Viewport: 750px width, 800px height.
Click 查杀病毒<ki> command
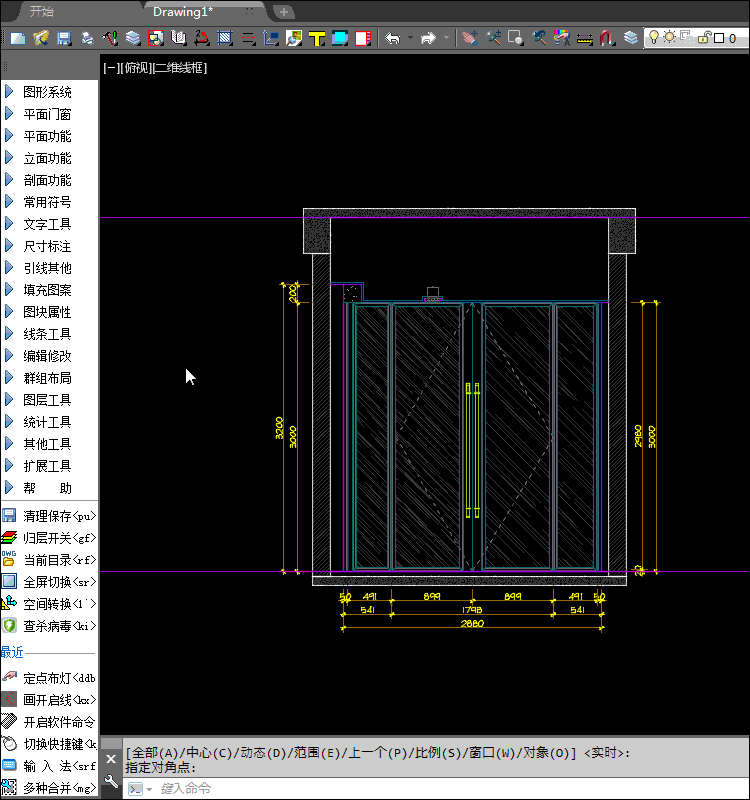pos(49,626)
